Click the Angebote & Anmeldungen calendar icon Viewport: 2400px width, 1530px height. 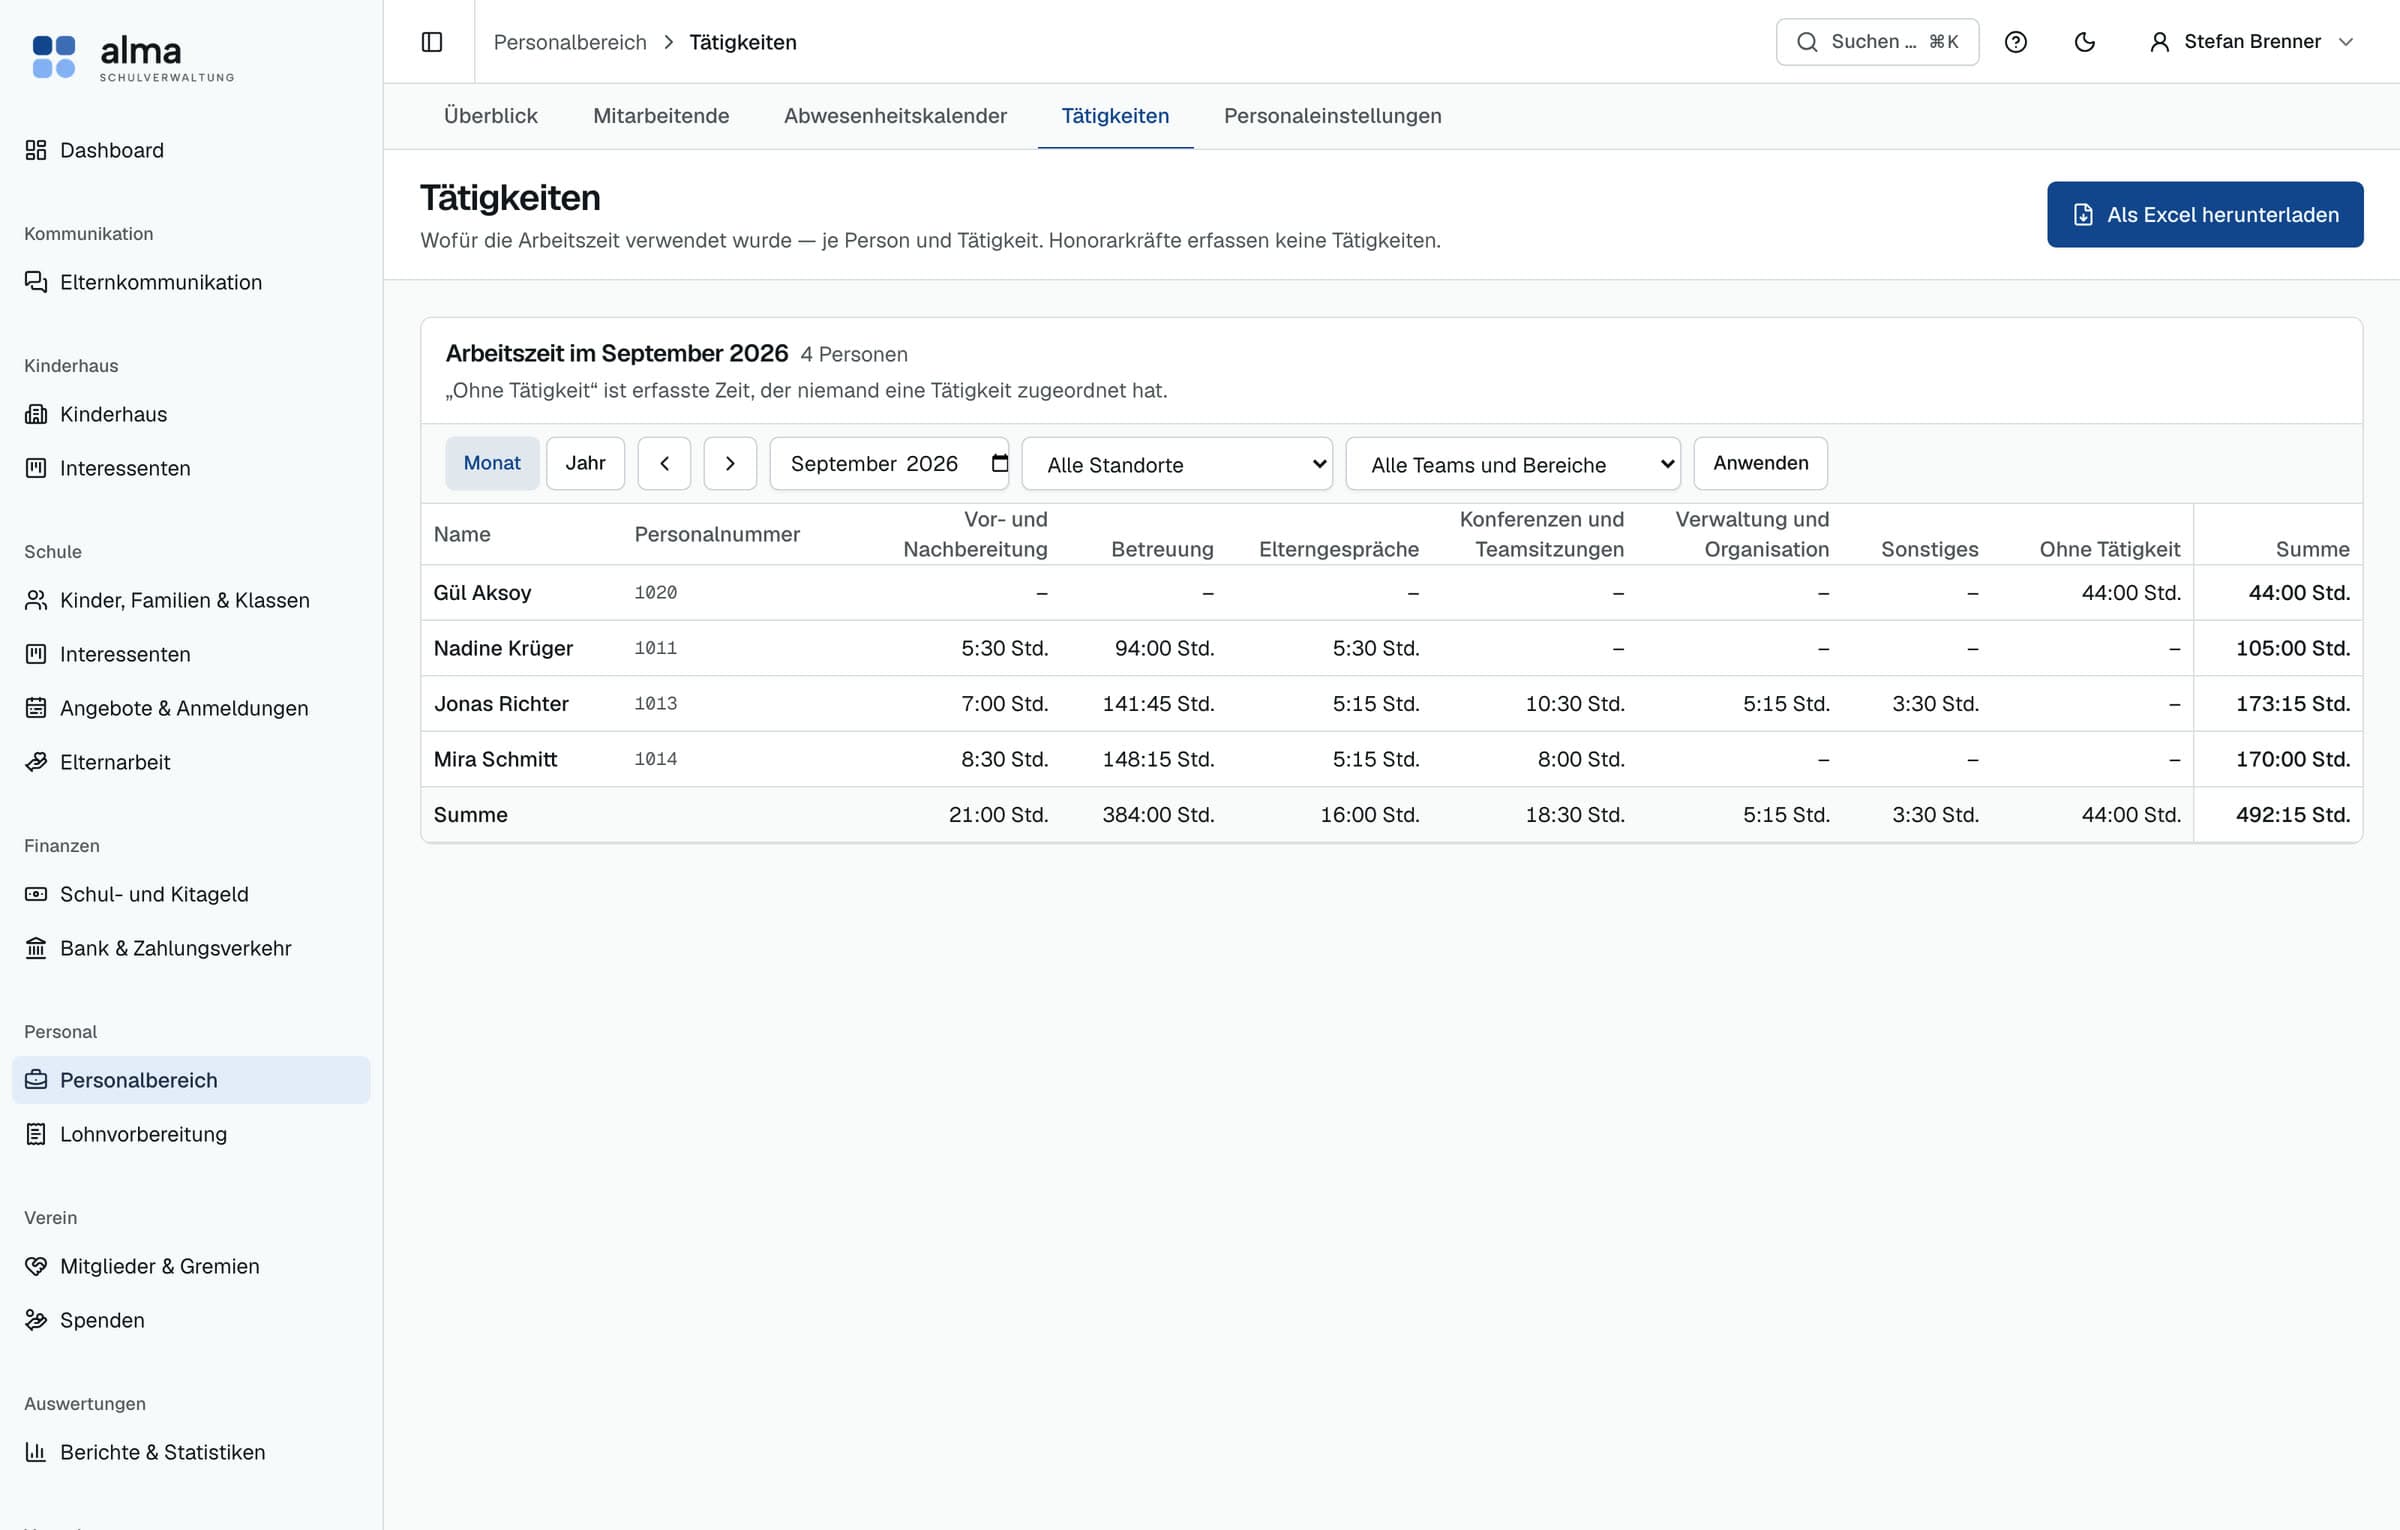coord(36,708)
